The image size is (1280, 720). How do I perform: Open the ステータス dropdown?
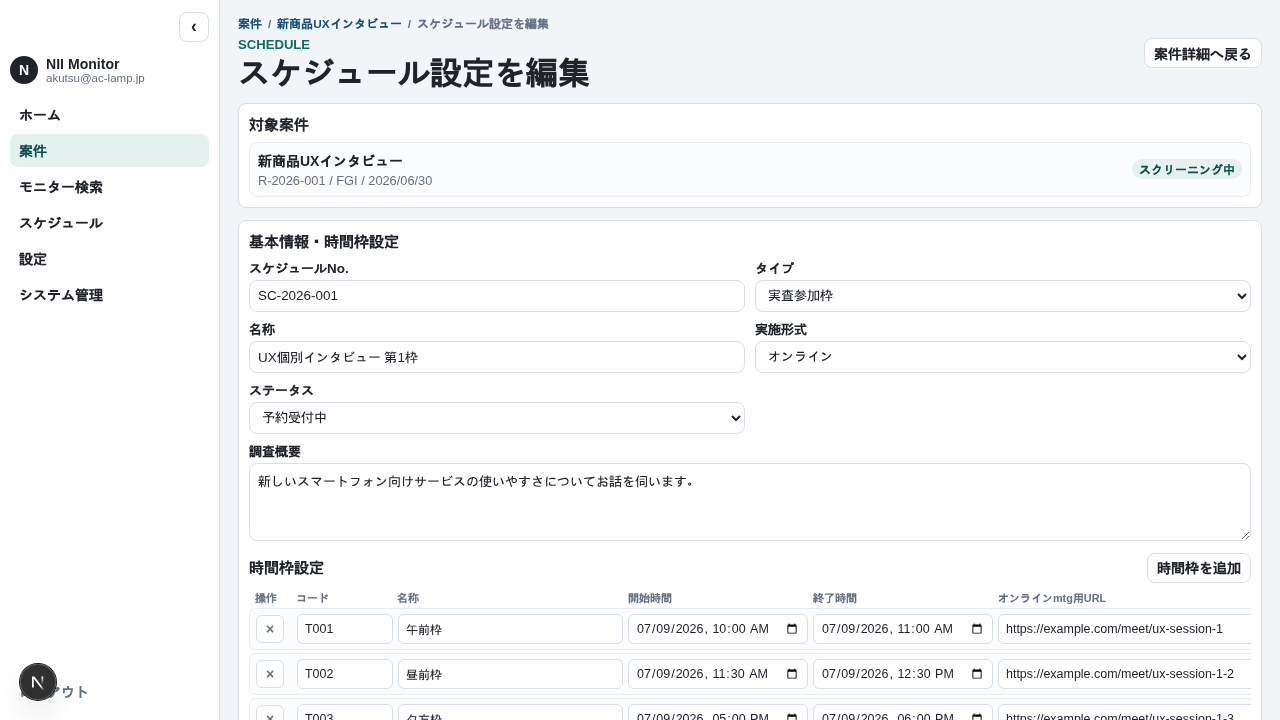pyautogui.click(x=497, y=418)
